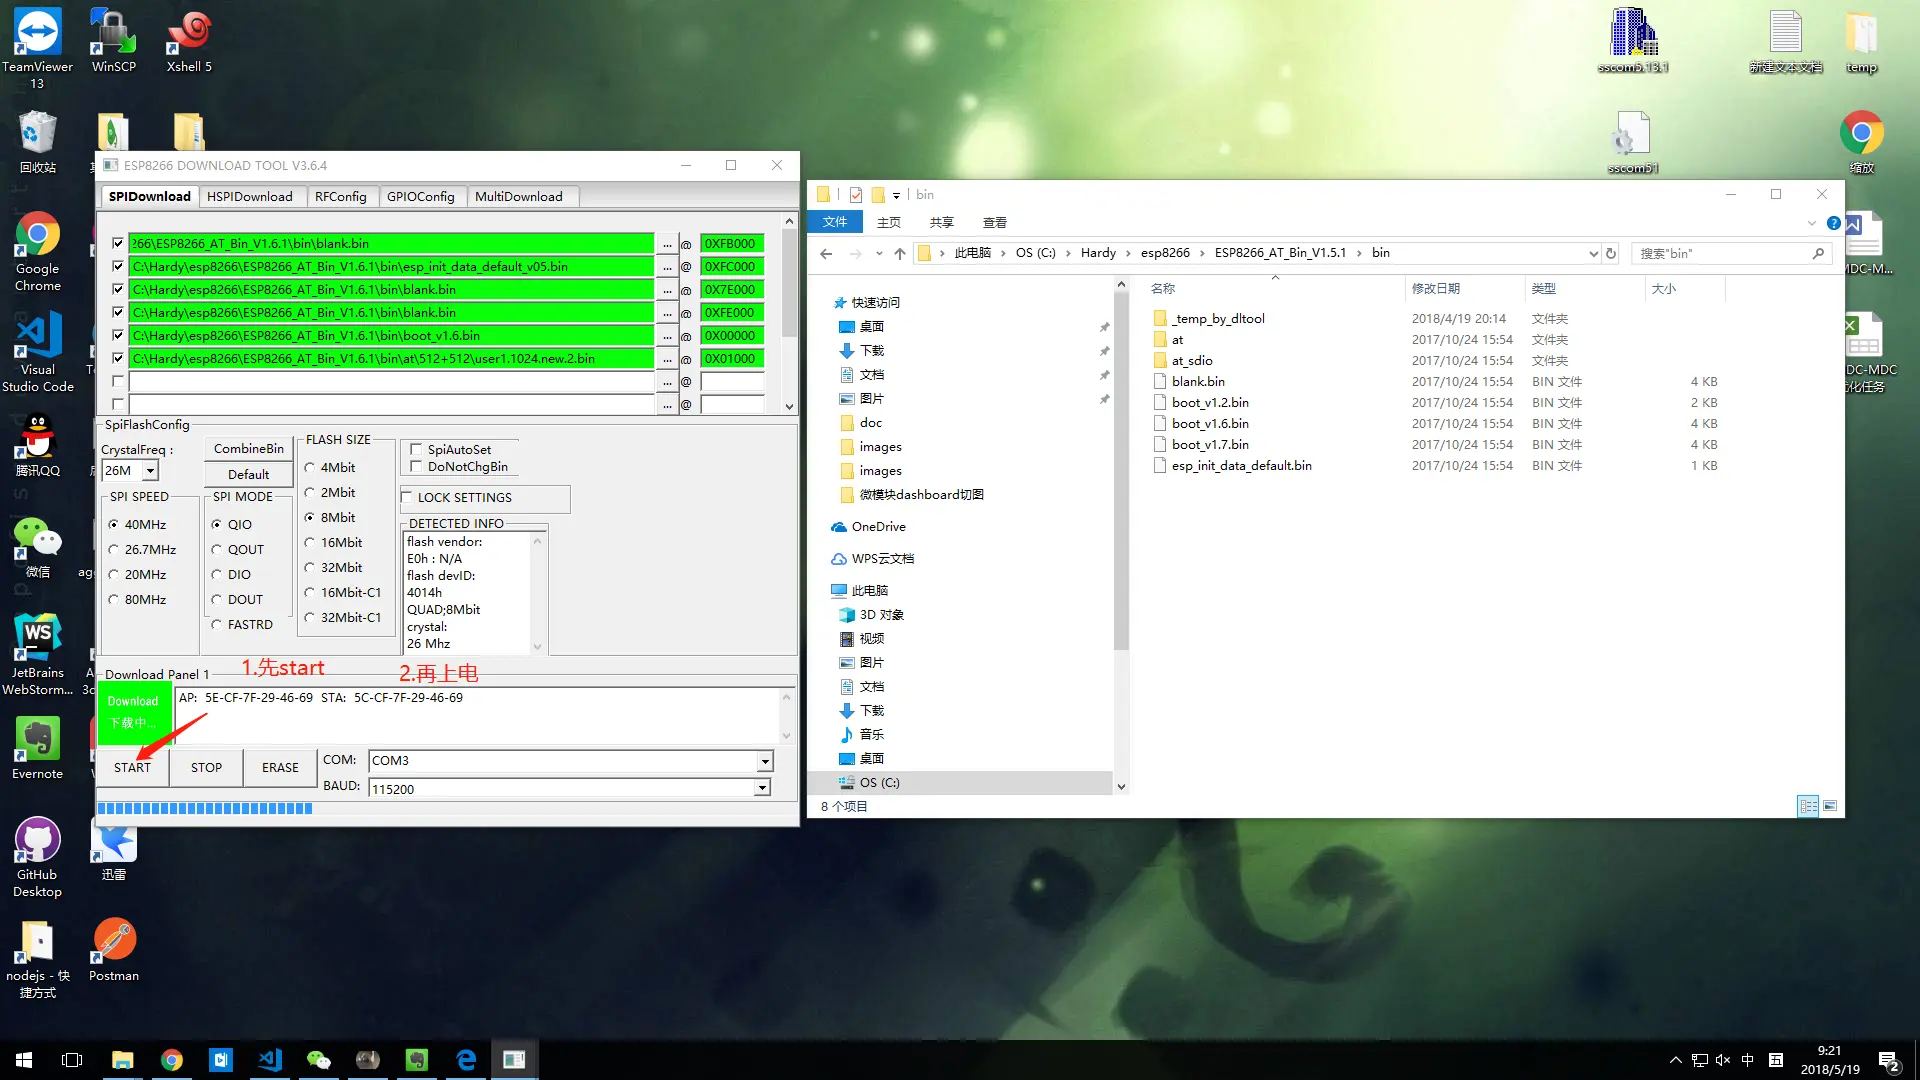Open recent locations dropdown in Explorer
Screen dimensions: 1920x1080
click(x=878, y=253)
